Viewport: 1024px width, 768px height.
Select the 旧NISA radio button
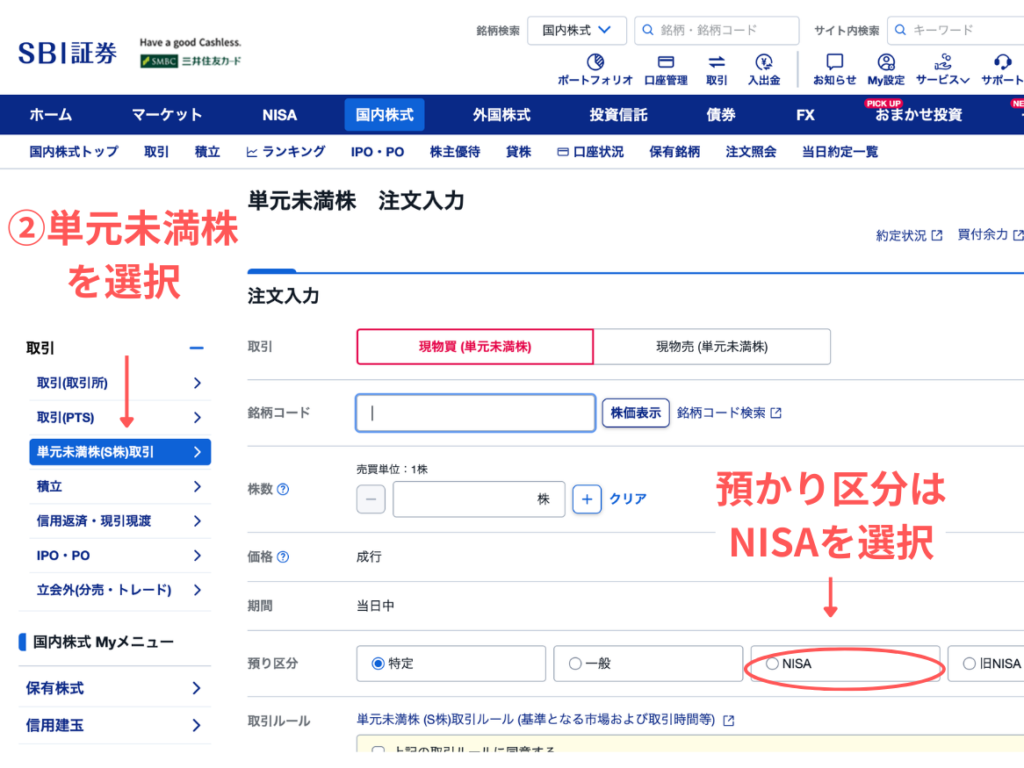[969, 663]
